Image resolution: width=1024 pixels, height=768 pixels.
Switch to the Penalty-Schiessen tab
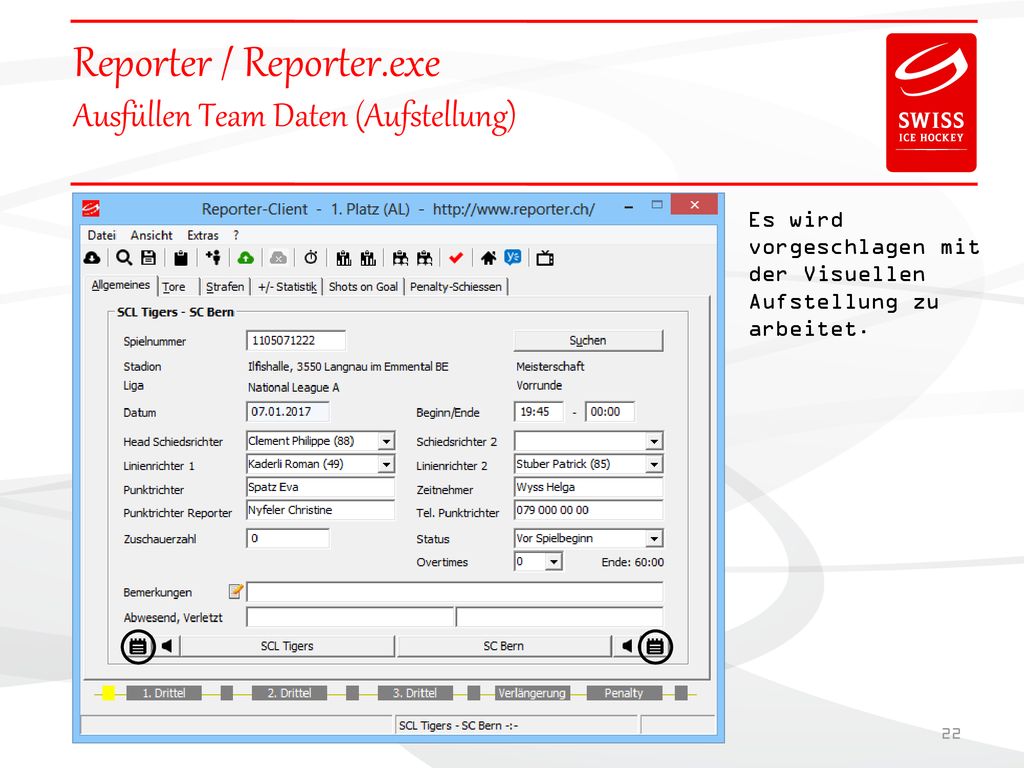(456, 287)
